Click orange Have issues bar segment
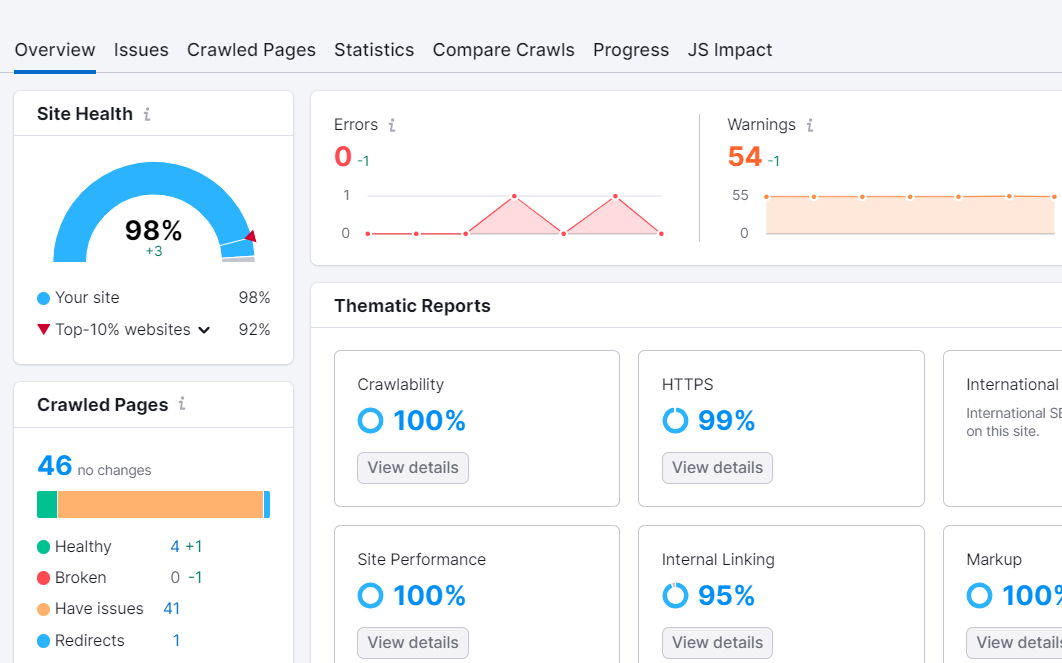 160,504
